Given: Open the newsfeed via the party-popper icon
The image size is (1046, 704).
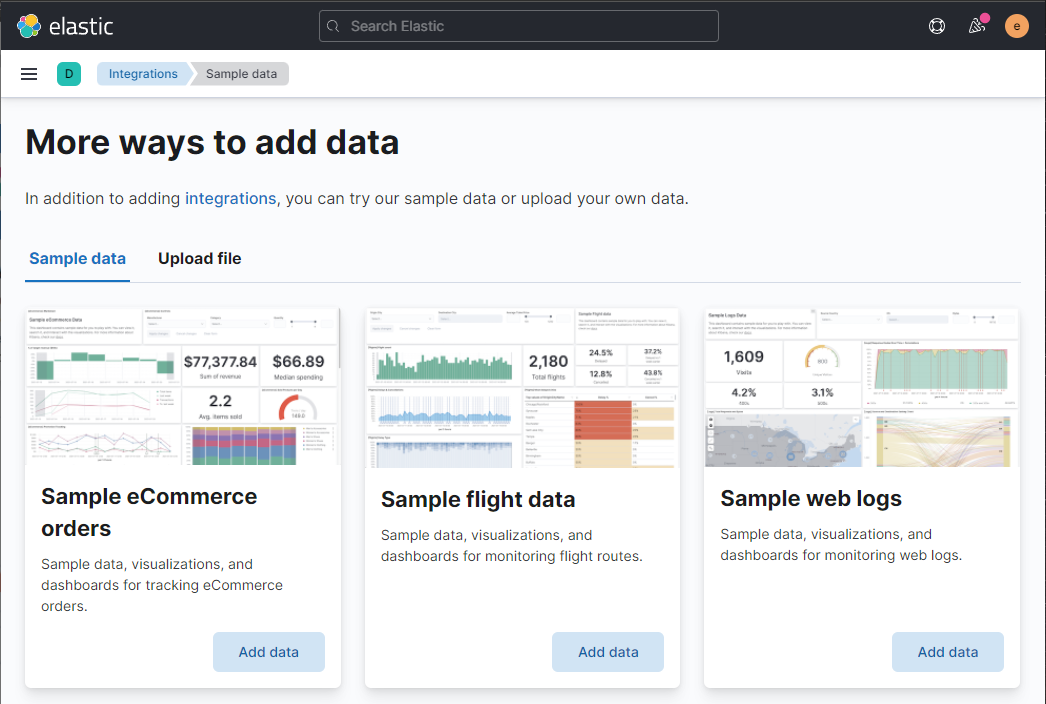Looking at the screenshot, I should 975,27.
